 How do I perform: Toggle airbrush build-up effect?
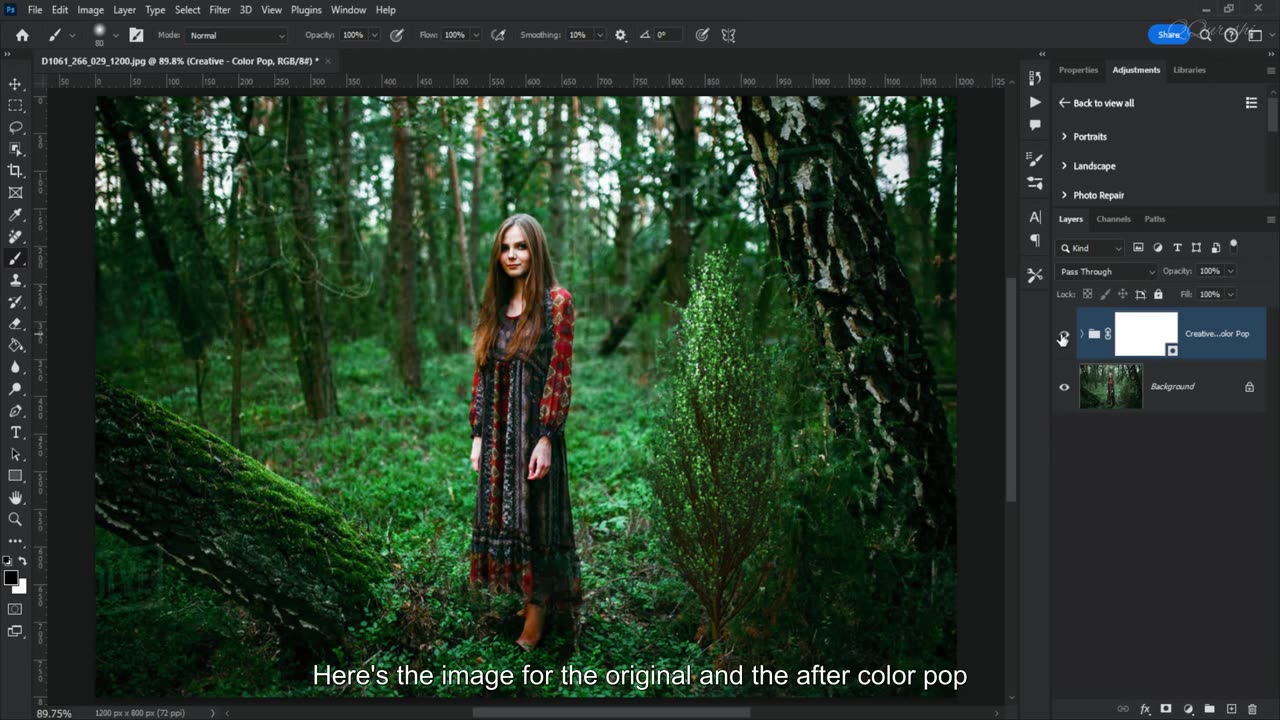tap(499, 35)
